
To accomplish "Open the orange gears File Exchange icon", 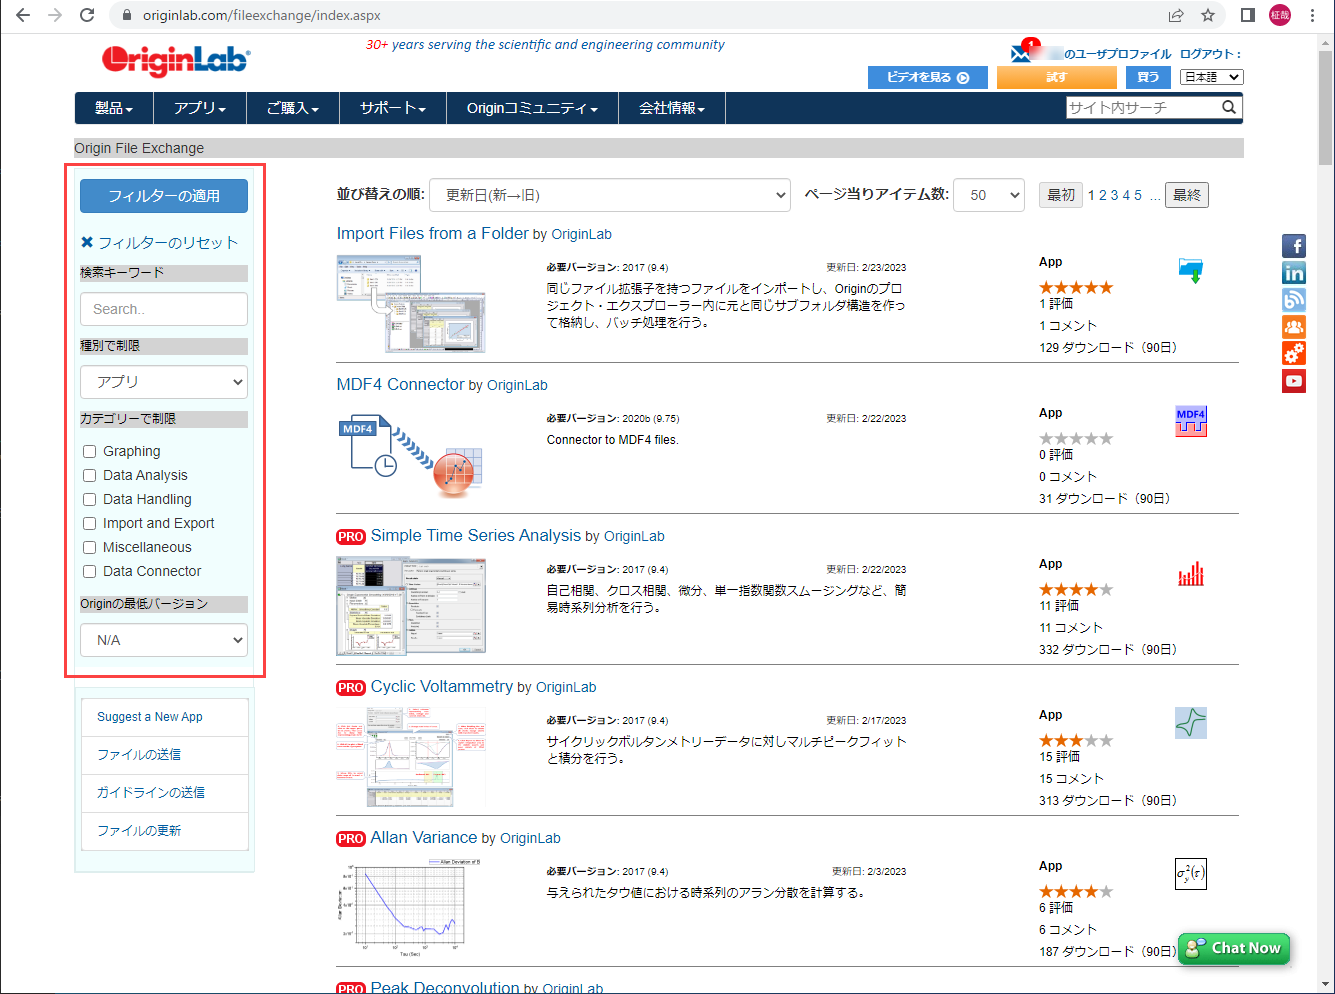I will click(1294, 354).
